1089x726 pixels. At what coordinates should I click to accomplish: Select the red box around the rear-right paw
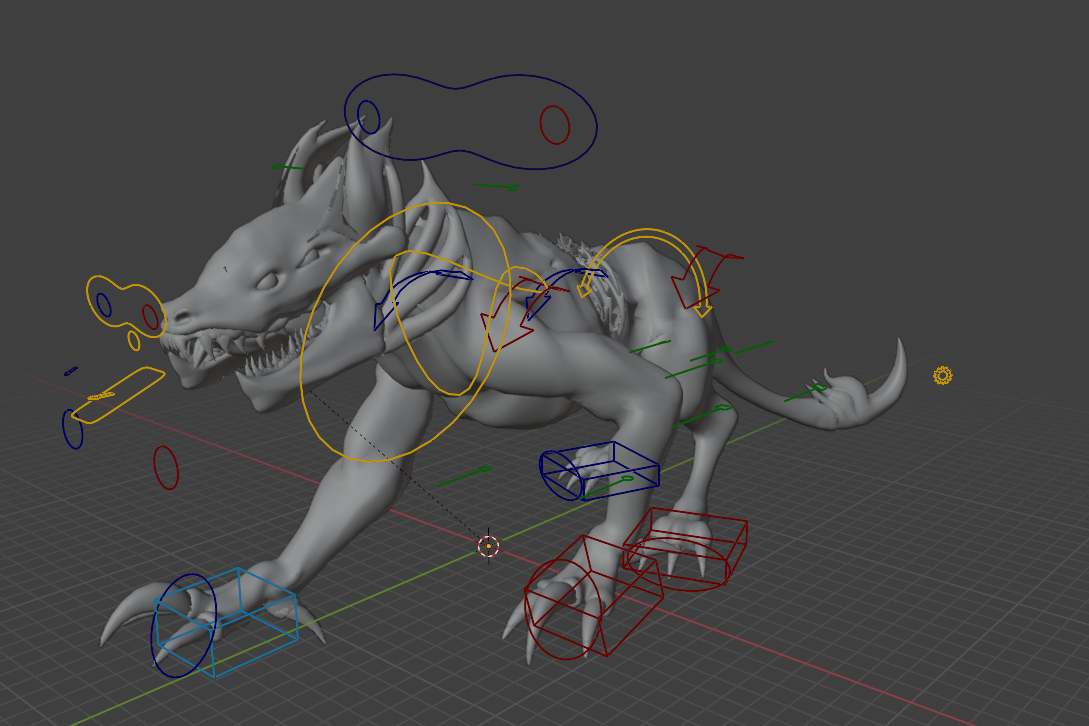pos(685,549)
